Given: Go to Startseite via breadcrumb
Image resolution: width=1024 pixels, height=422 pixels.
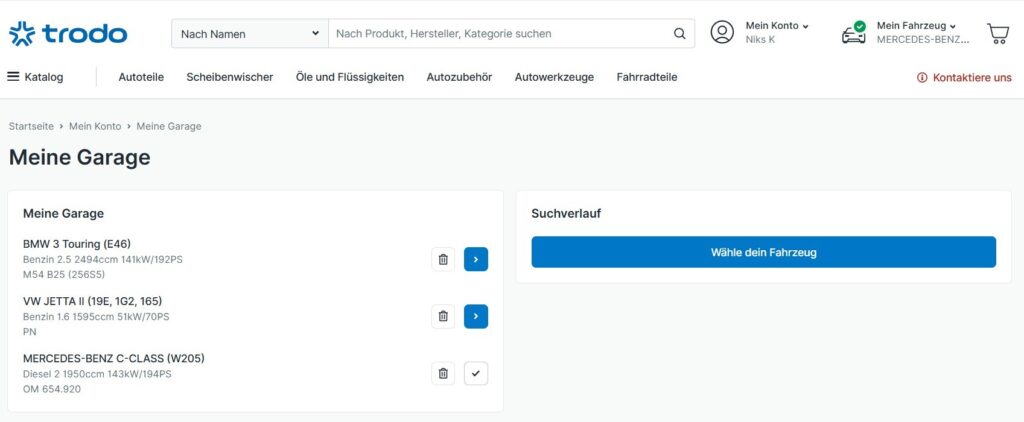Looking at the screenshot, I should [31, 126].
